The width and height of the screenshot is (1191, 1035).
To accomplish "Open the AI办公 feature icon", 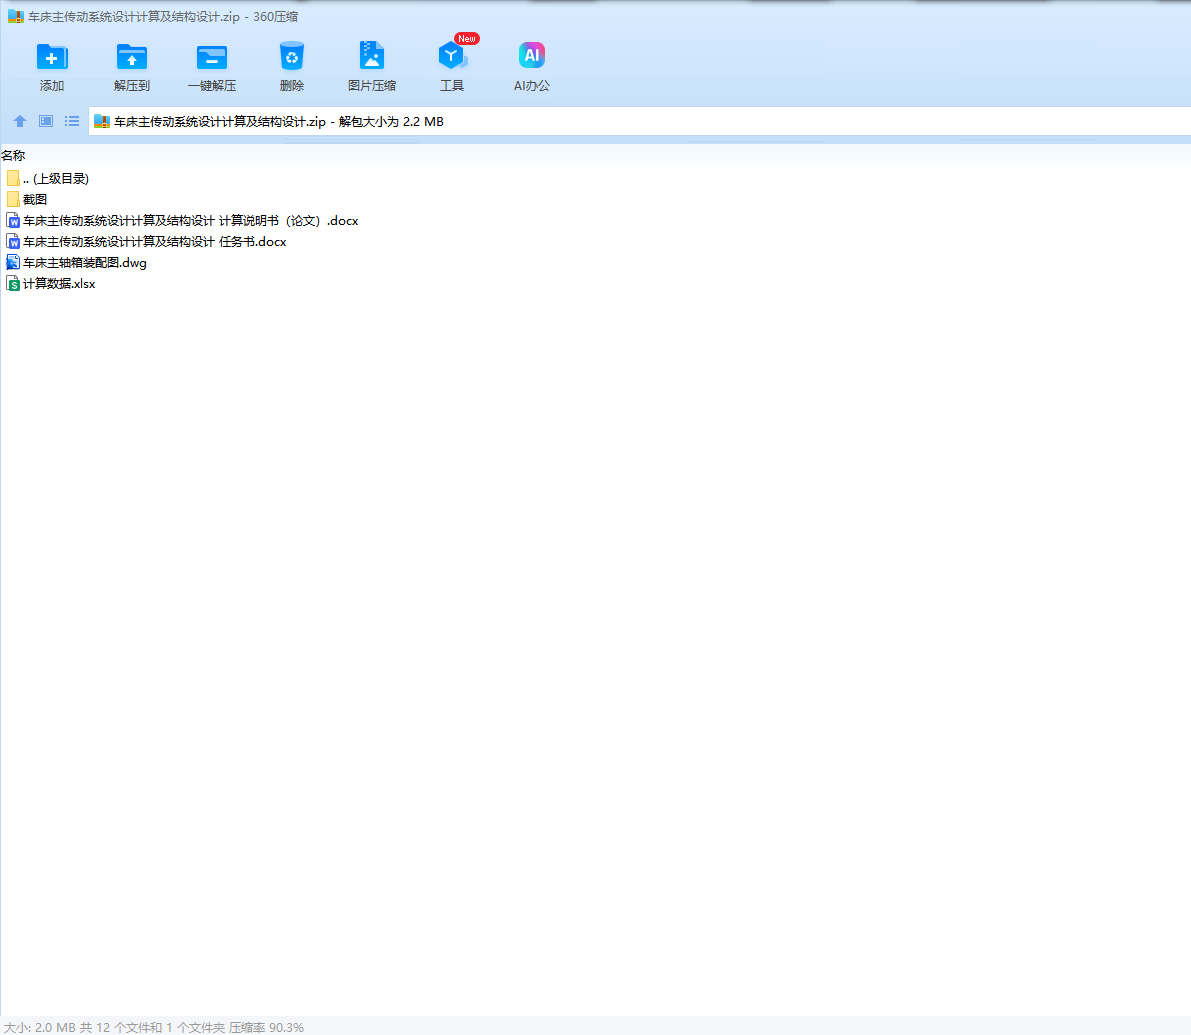I will [532, 55].
